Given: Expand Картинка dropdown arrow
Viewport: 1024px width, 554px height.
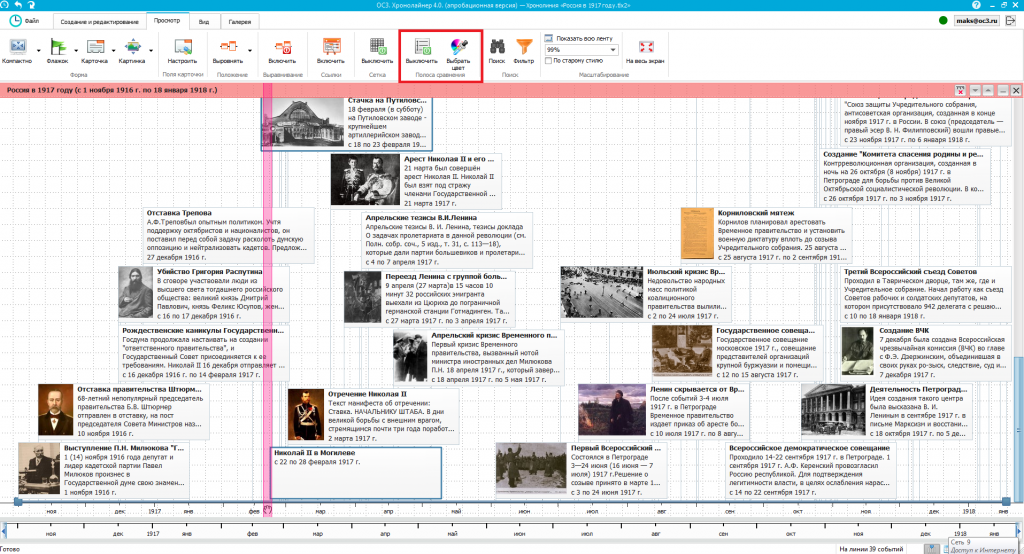Looking at the screenshot, I should point(151,50).
